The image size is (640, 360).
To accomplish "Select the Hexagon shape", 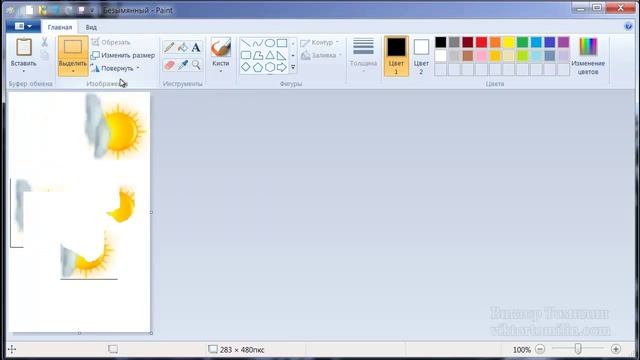I will tap(270, 67).
